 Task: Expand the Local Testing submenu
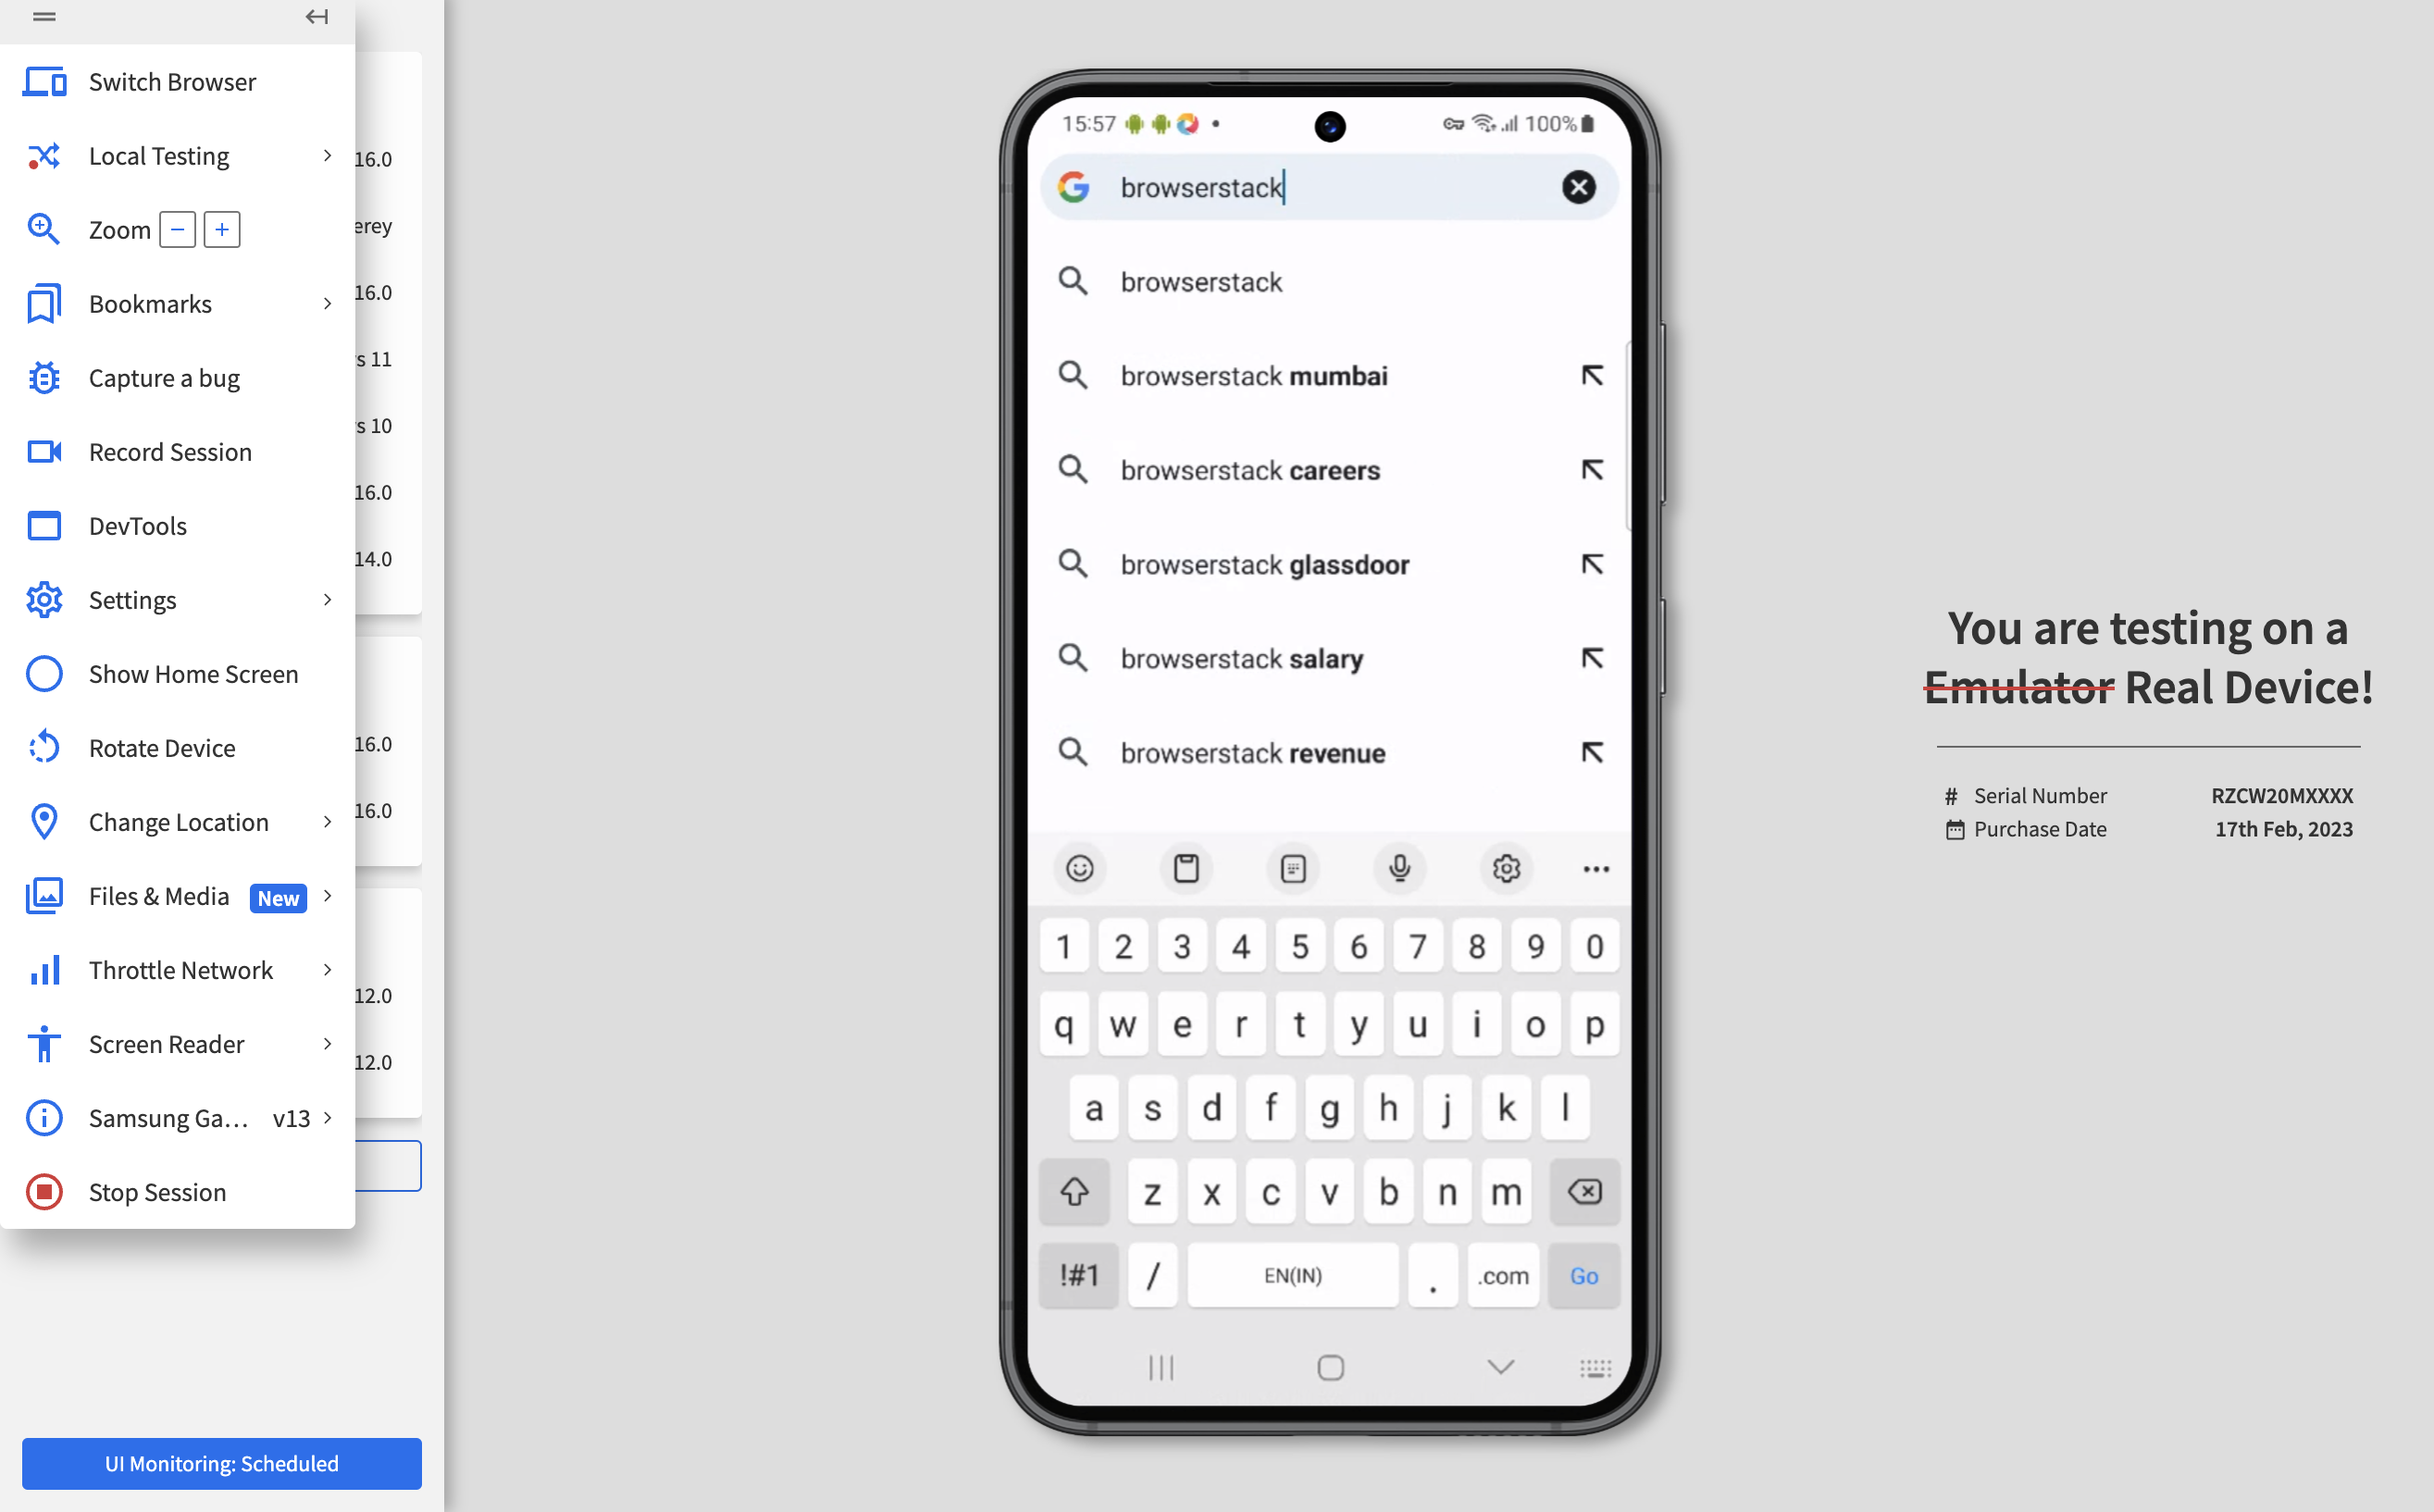tap(326, 155)
